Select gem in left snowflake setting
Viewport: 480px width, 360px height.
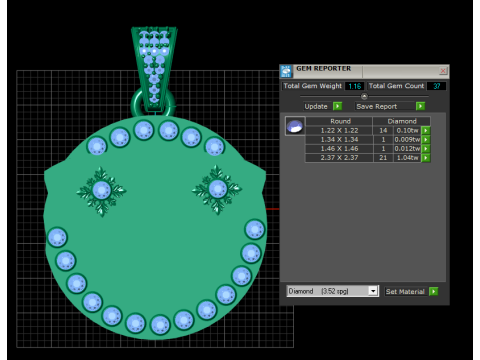pos(101,190)
